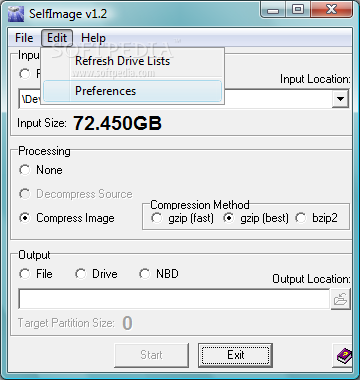Screen dimensions: 360x380
Task: Choose gzip (fast) compression method
Action: tap(182, 218)
